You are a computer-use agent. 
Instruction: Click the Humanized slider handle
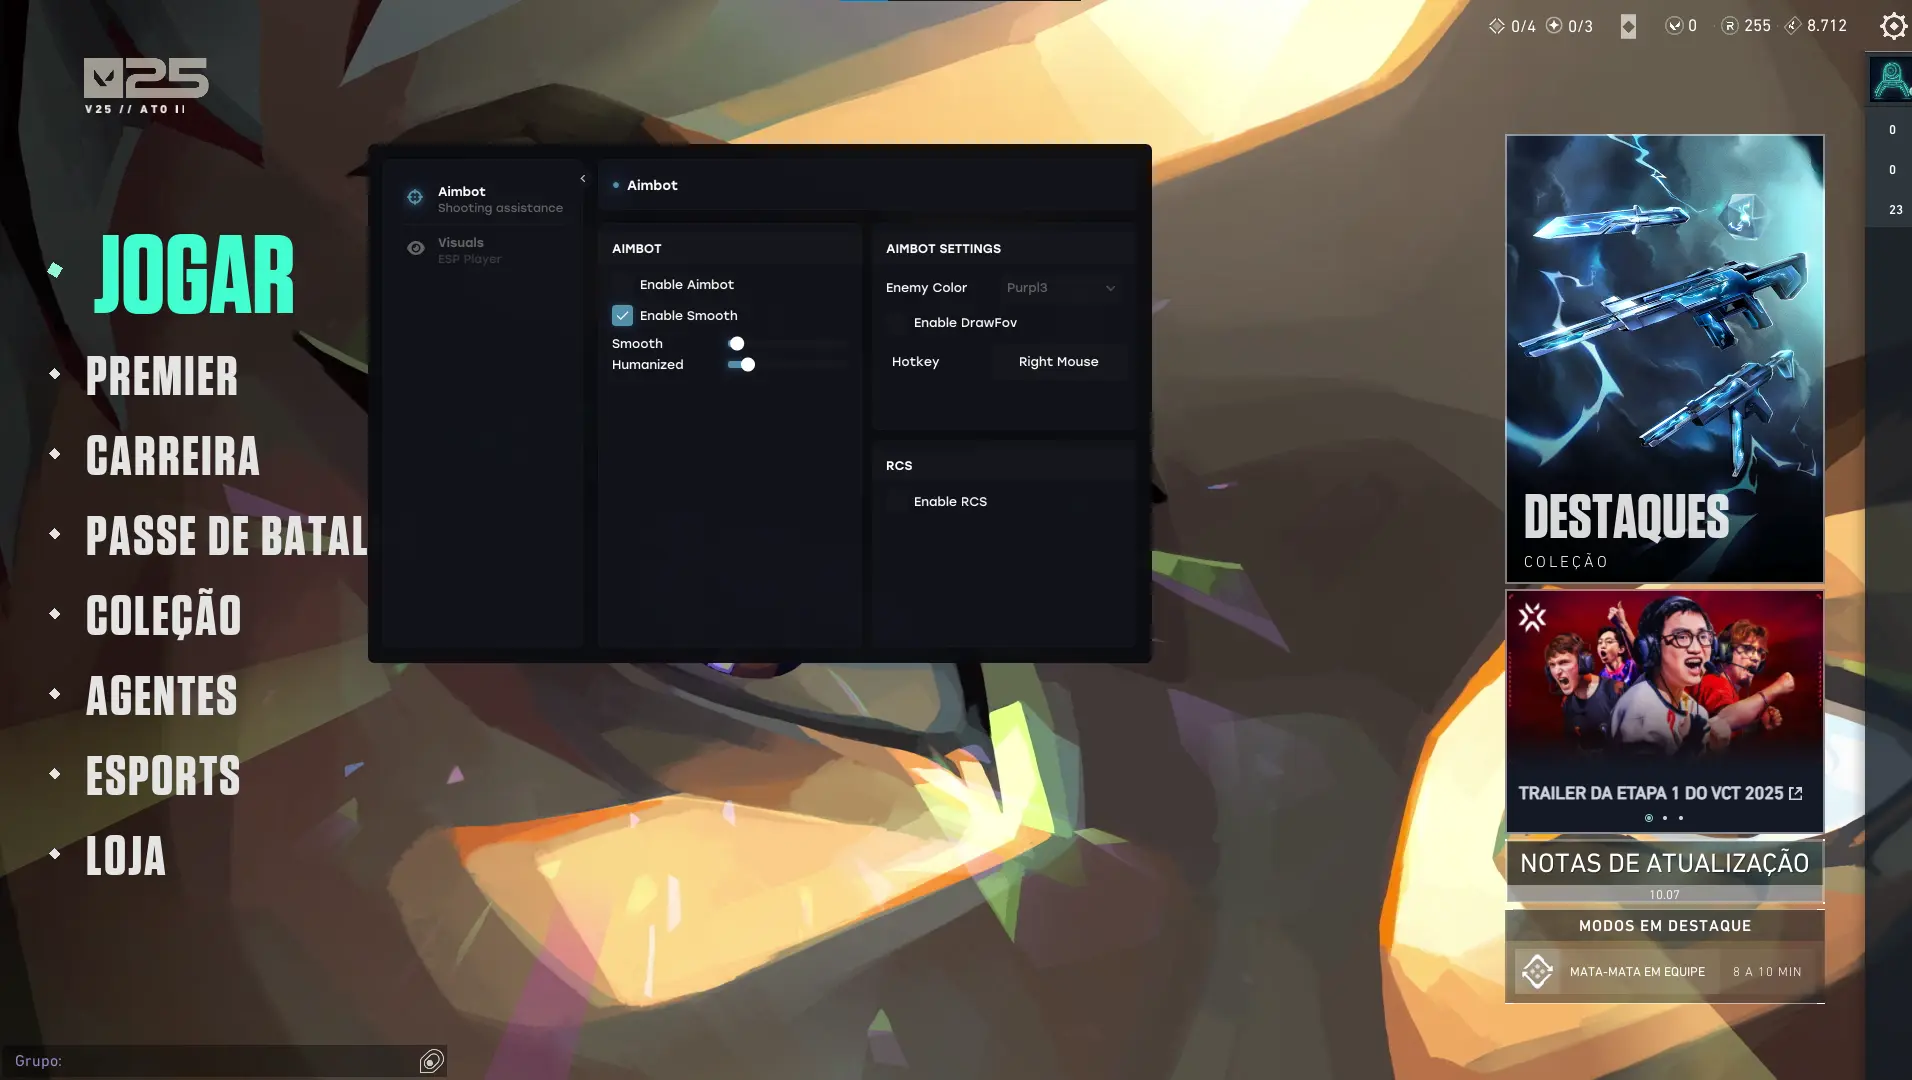[748, 365]
